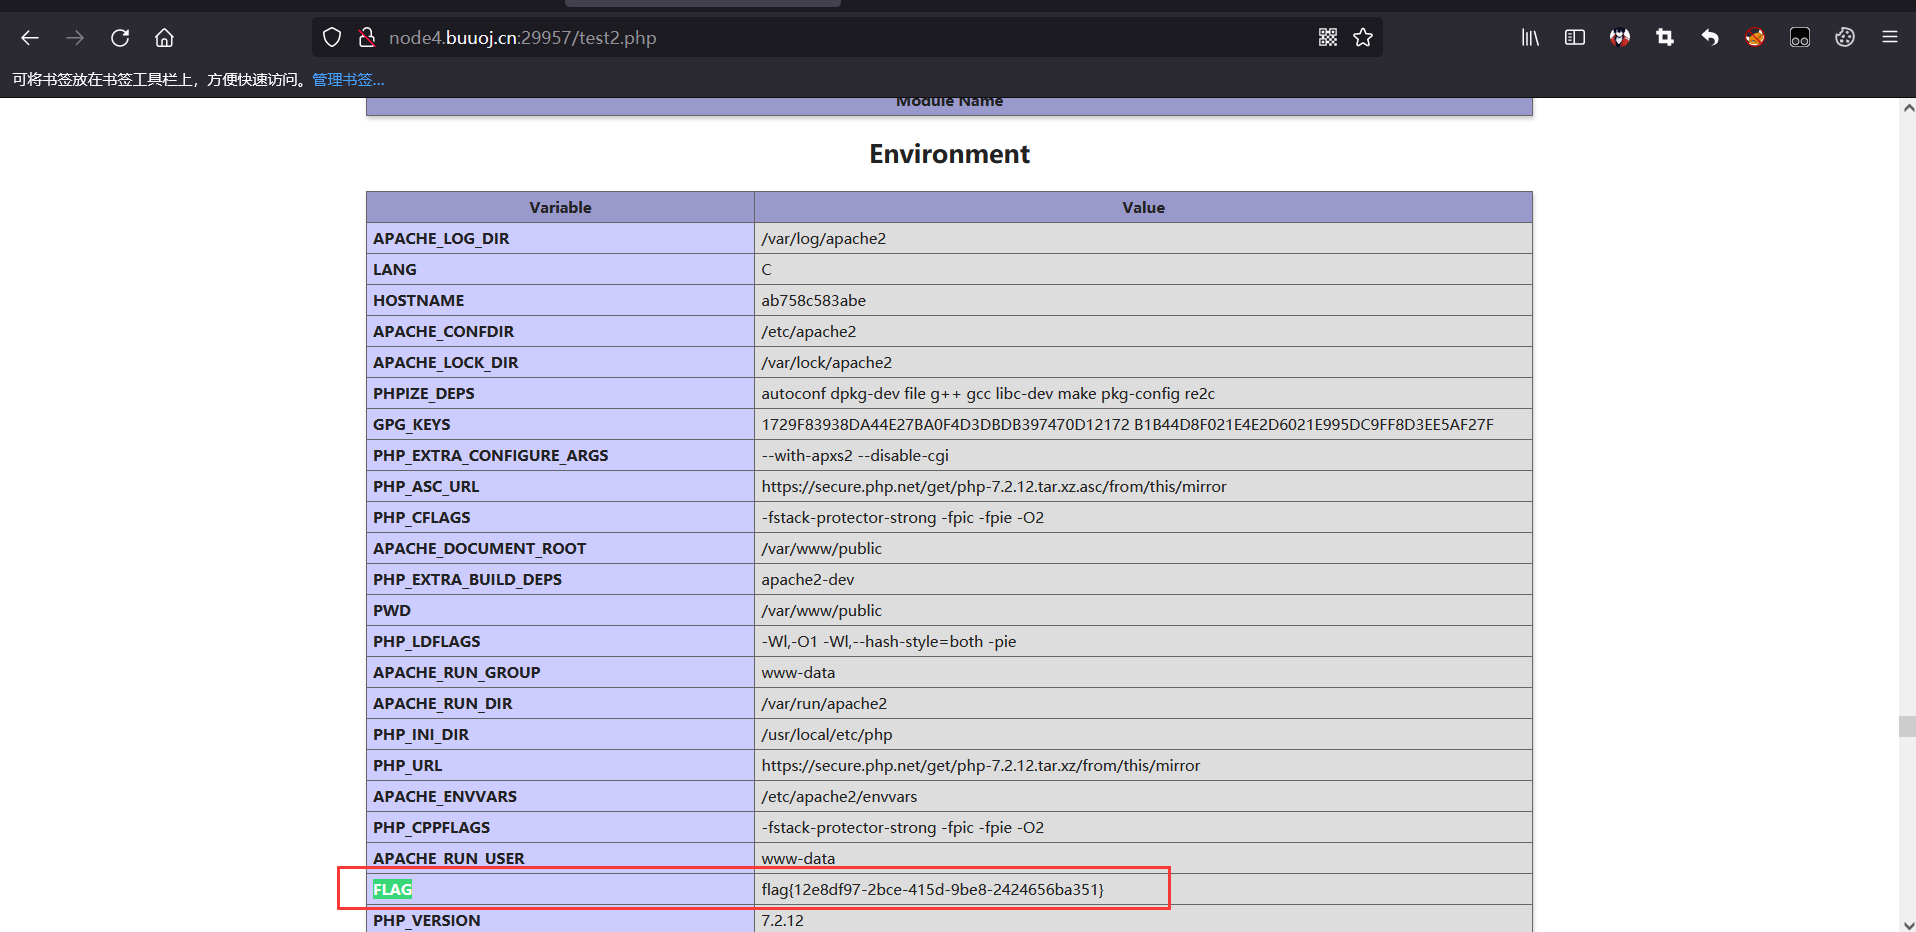Open the browser home page
Viewport: 1916px width, 932px height.
pyautogui.click(x=164, y=38)
